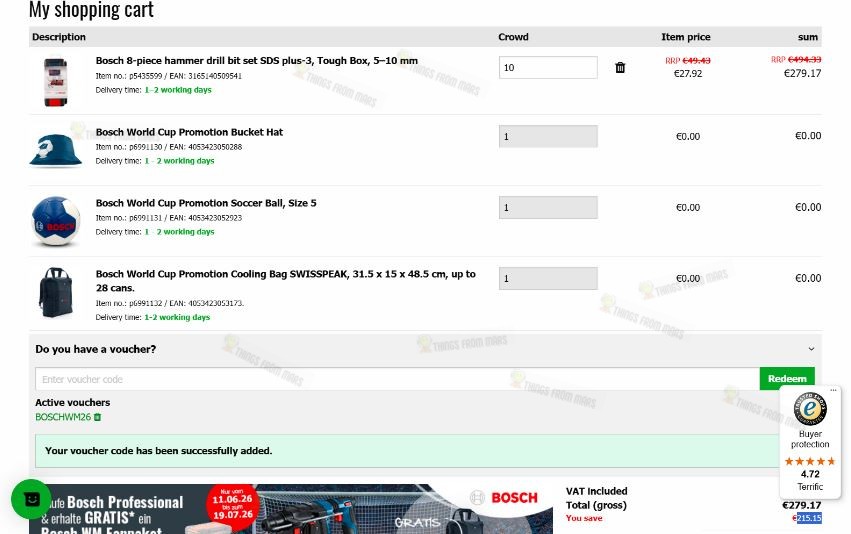
Task: Click the 'VAT included' label
Action: tap(596, 491)
